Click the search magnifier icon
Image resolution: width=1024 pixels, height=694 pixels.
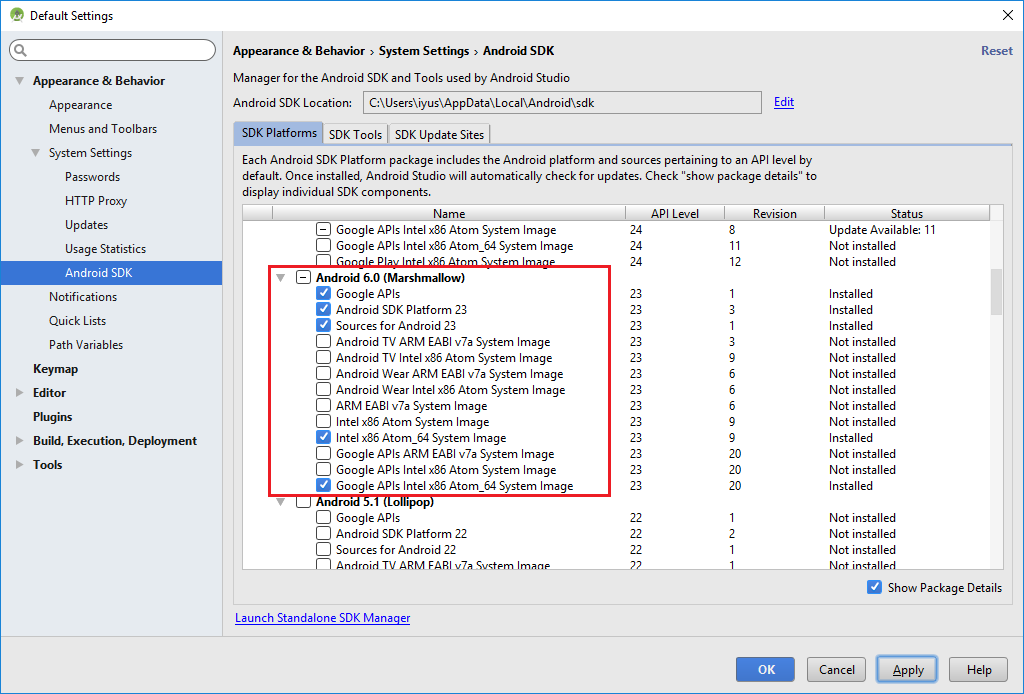(x=20, y=50)
